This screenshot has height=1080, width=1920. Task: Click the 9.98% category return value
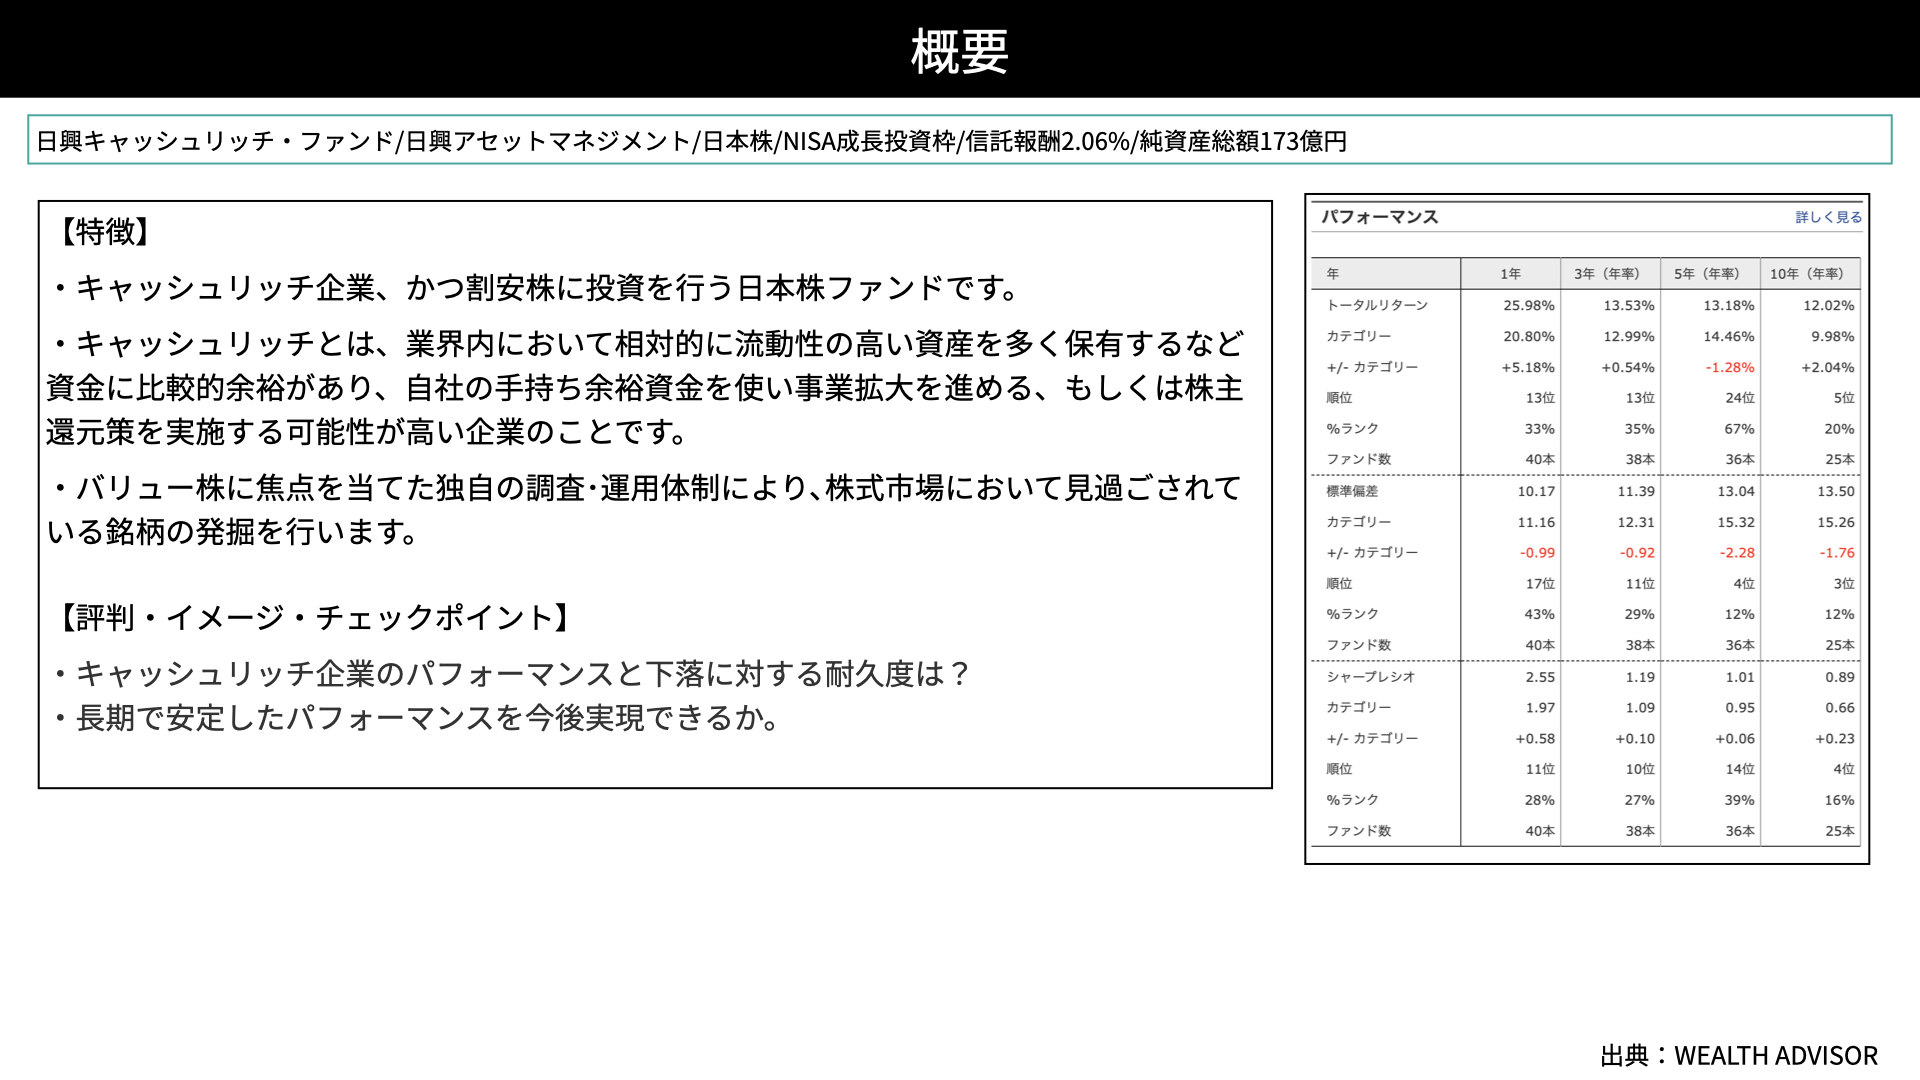point(1833,336)
